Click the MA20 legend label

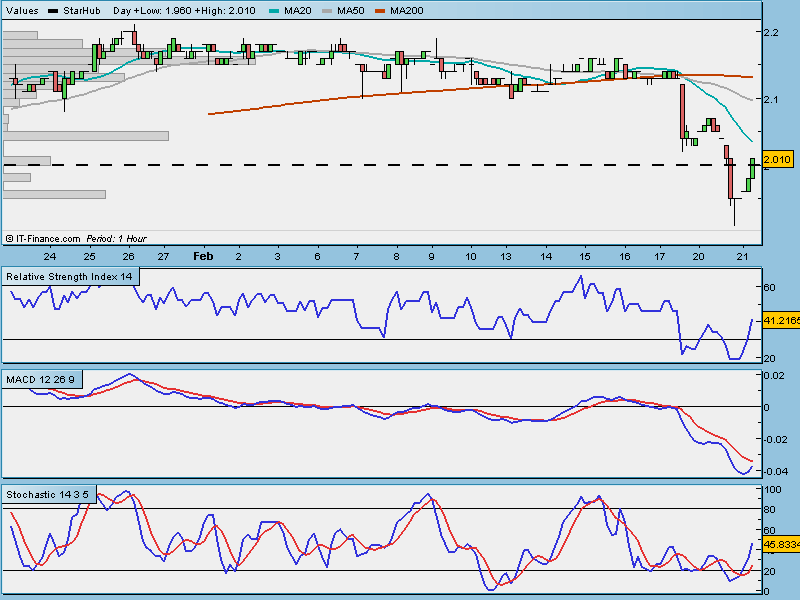[x=297, y=11]
